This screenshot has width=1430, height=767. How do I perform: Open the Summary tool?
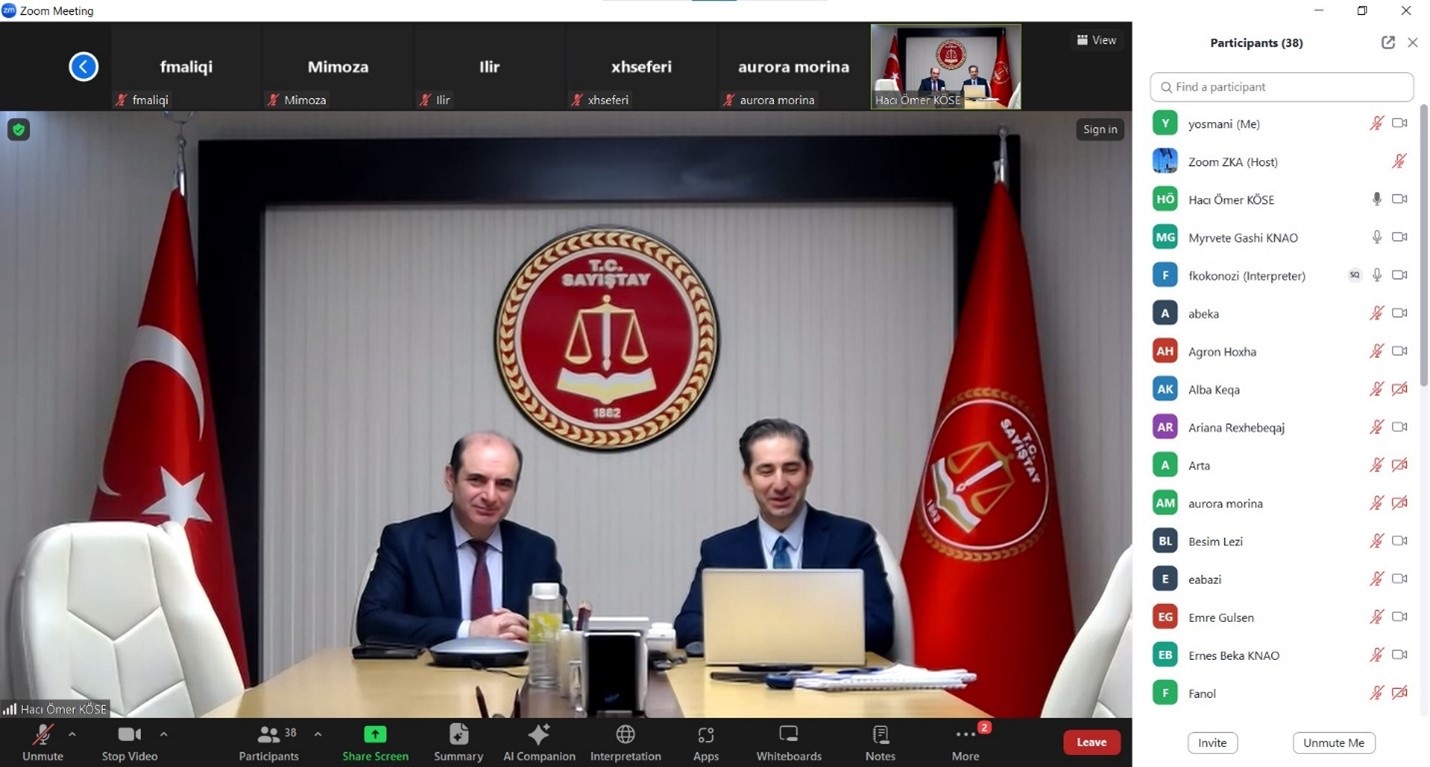click(x=459, y=741)
